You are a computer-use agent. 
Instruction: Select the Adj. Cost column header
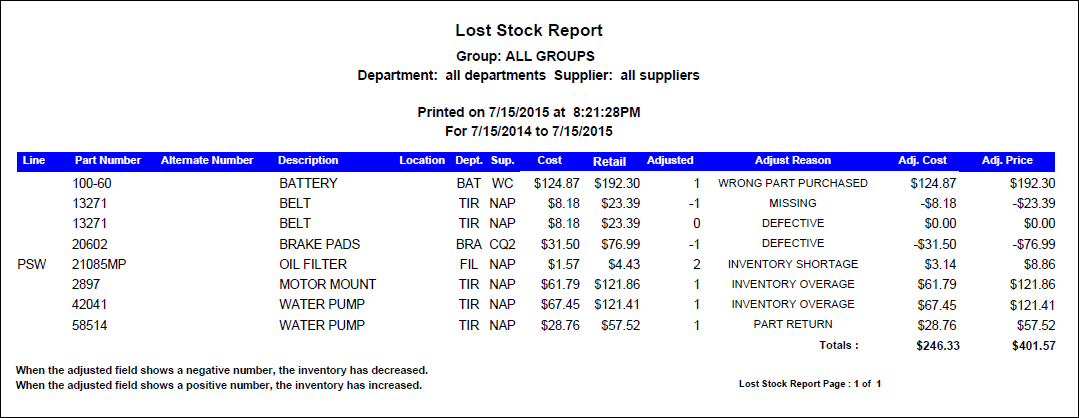pos(920,160)
